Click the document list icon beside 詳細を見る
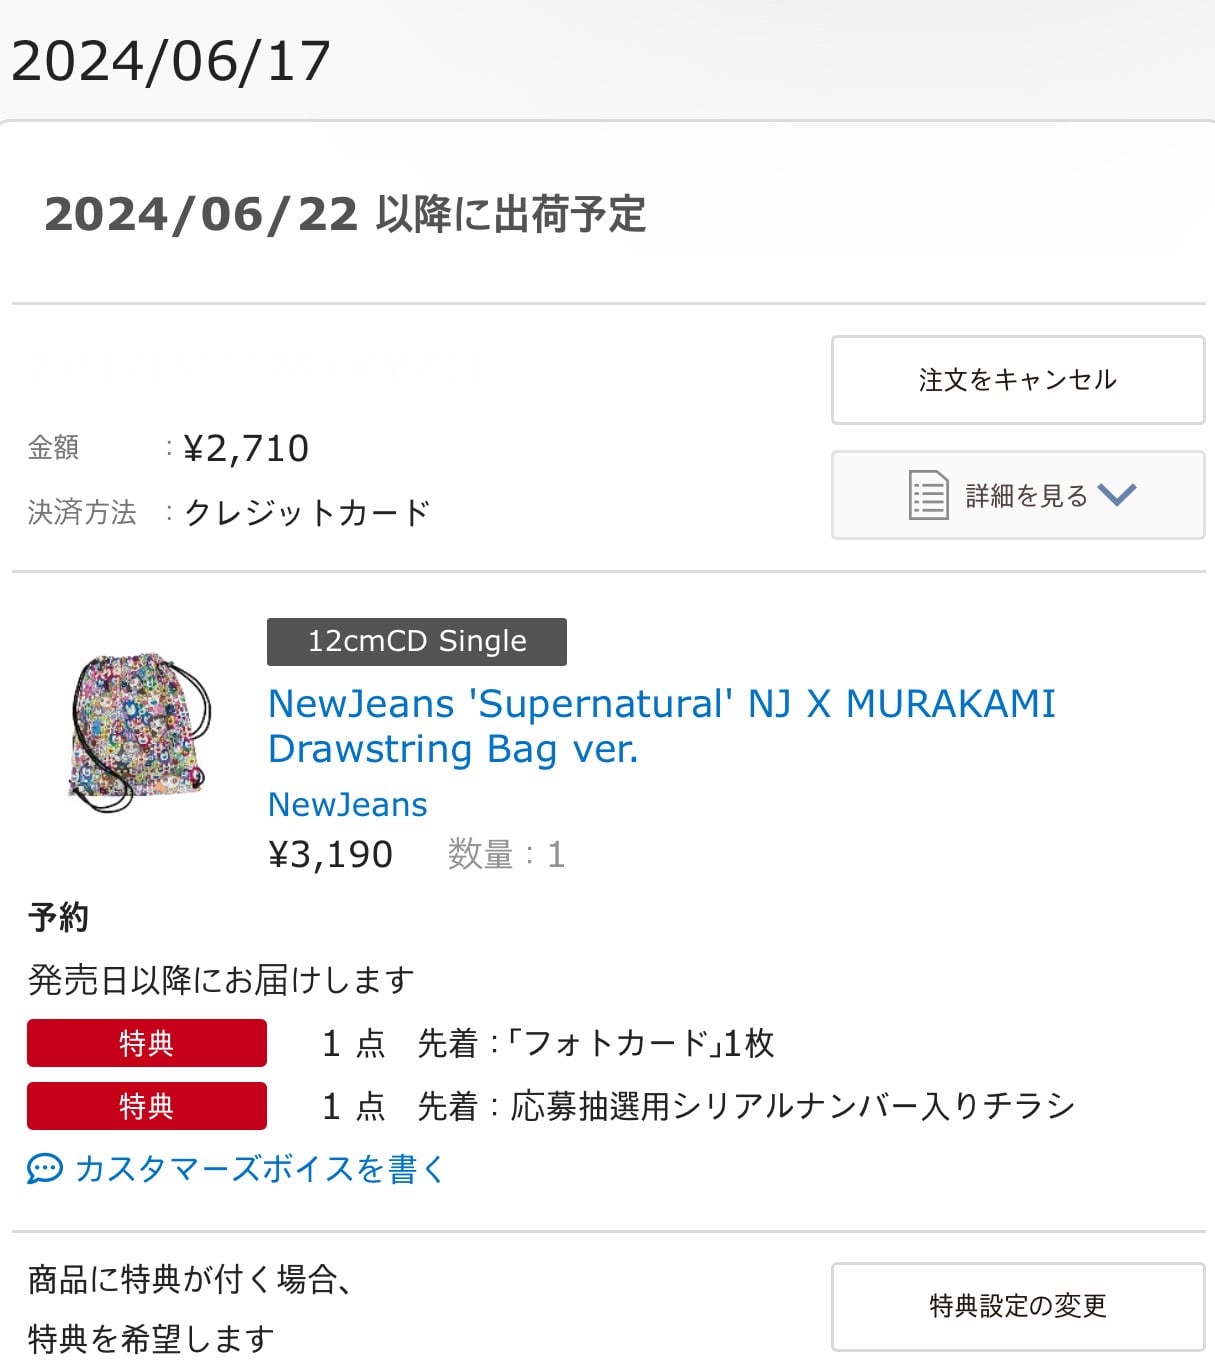This screenshot has height=1368, width=1215. (928, 495)
